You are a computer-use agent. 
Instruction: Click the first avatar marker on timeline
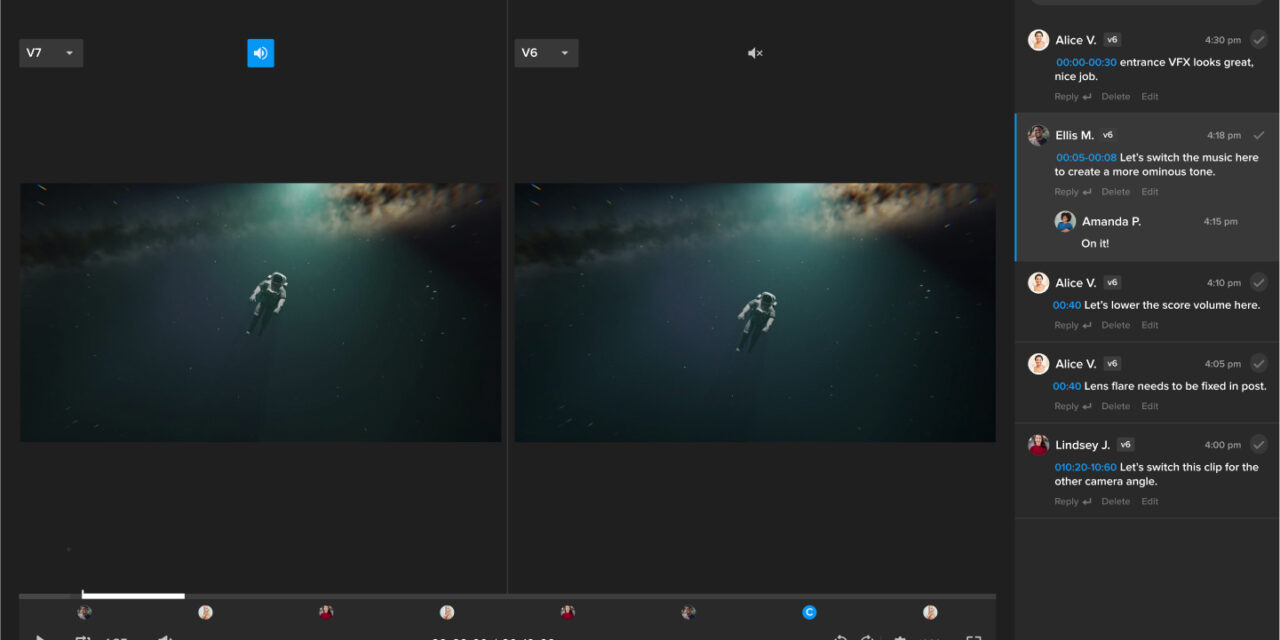(x=84, y=612)
